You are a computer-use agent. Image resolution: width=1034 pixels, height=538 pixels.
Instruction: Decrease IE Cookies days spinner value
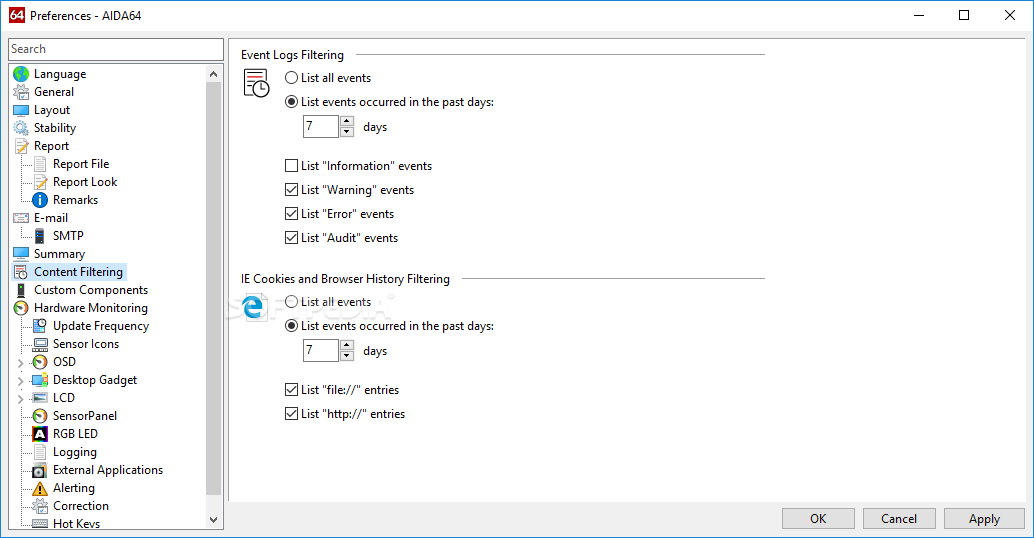tap(347, 356)
